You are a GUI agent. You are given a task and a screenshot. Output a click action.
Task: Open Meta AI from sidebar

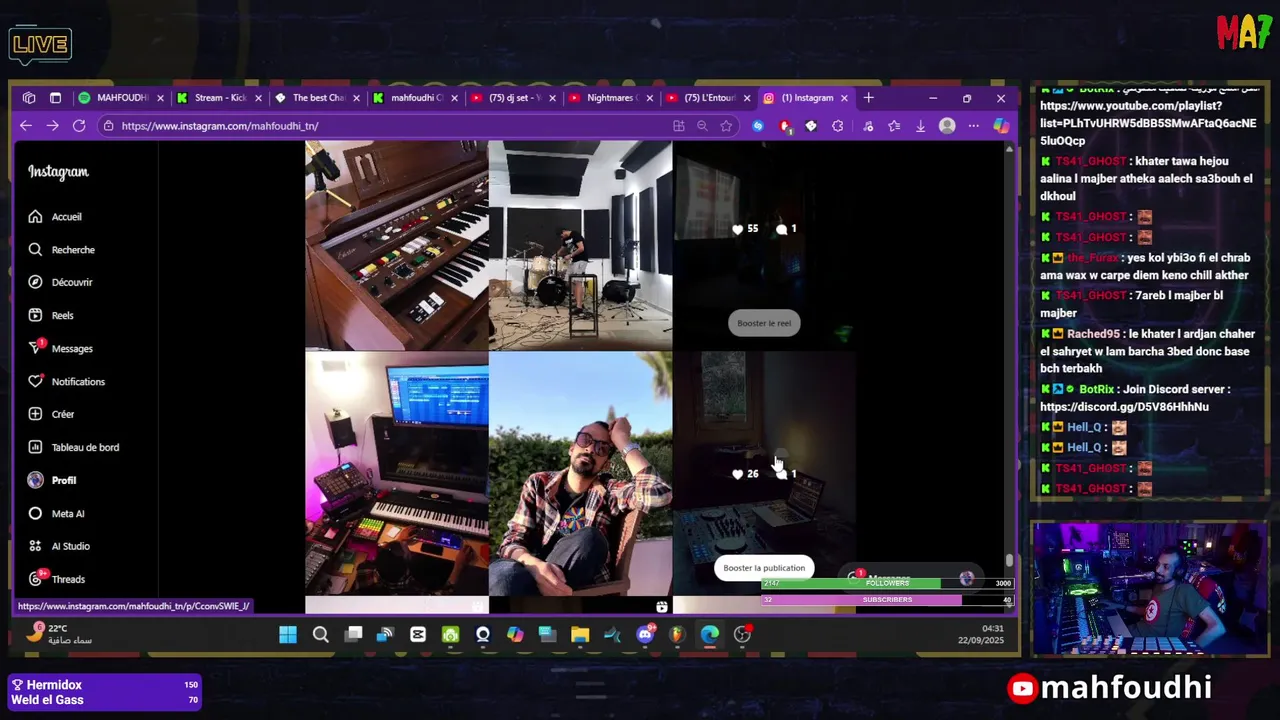56,513
